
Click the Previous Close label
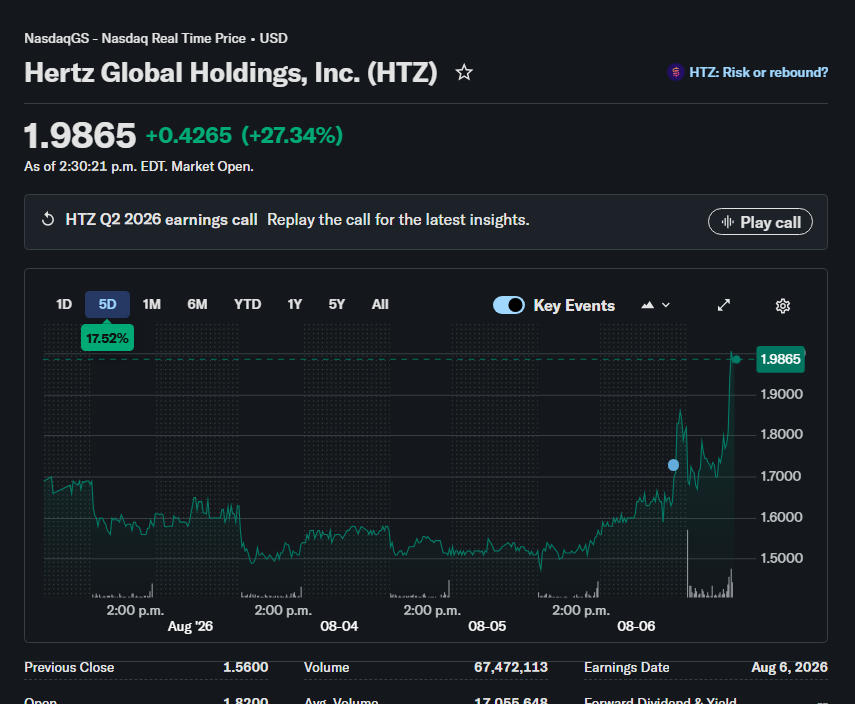coord(69,667)
